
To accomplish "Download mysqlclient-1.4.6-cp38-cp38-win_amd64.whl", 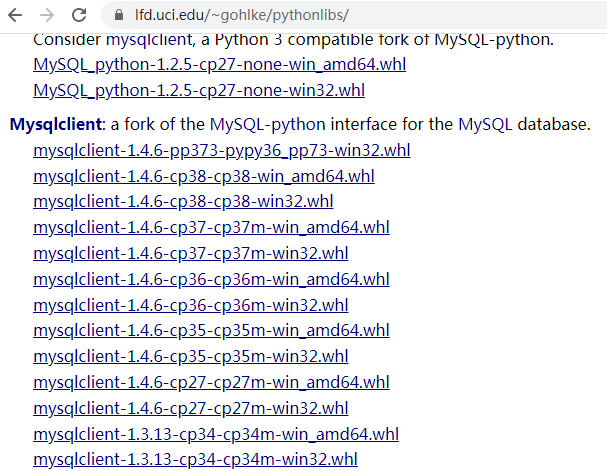I will tap(204, 176).
